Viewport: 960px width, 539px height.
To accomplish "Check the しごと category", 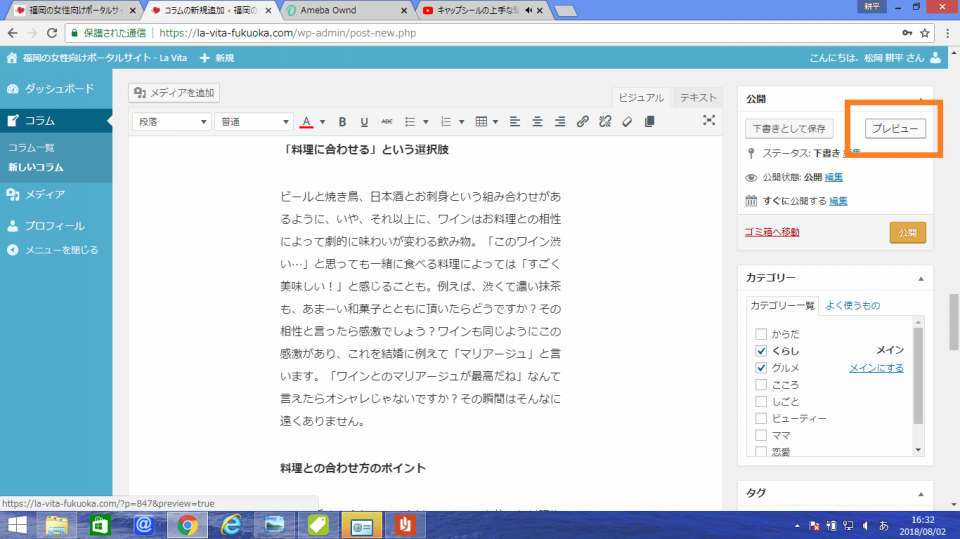I will tap(761, 401).
